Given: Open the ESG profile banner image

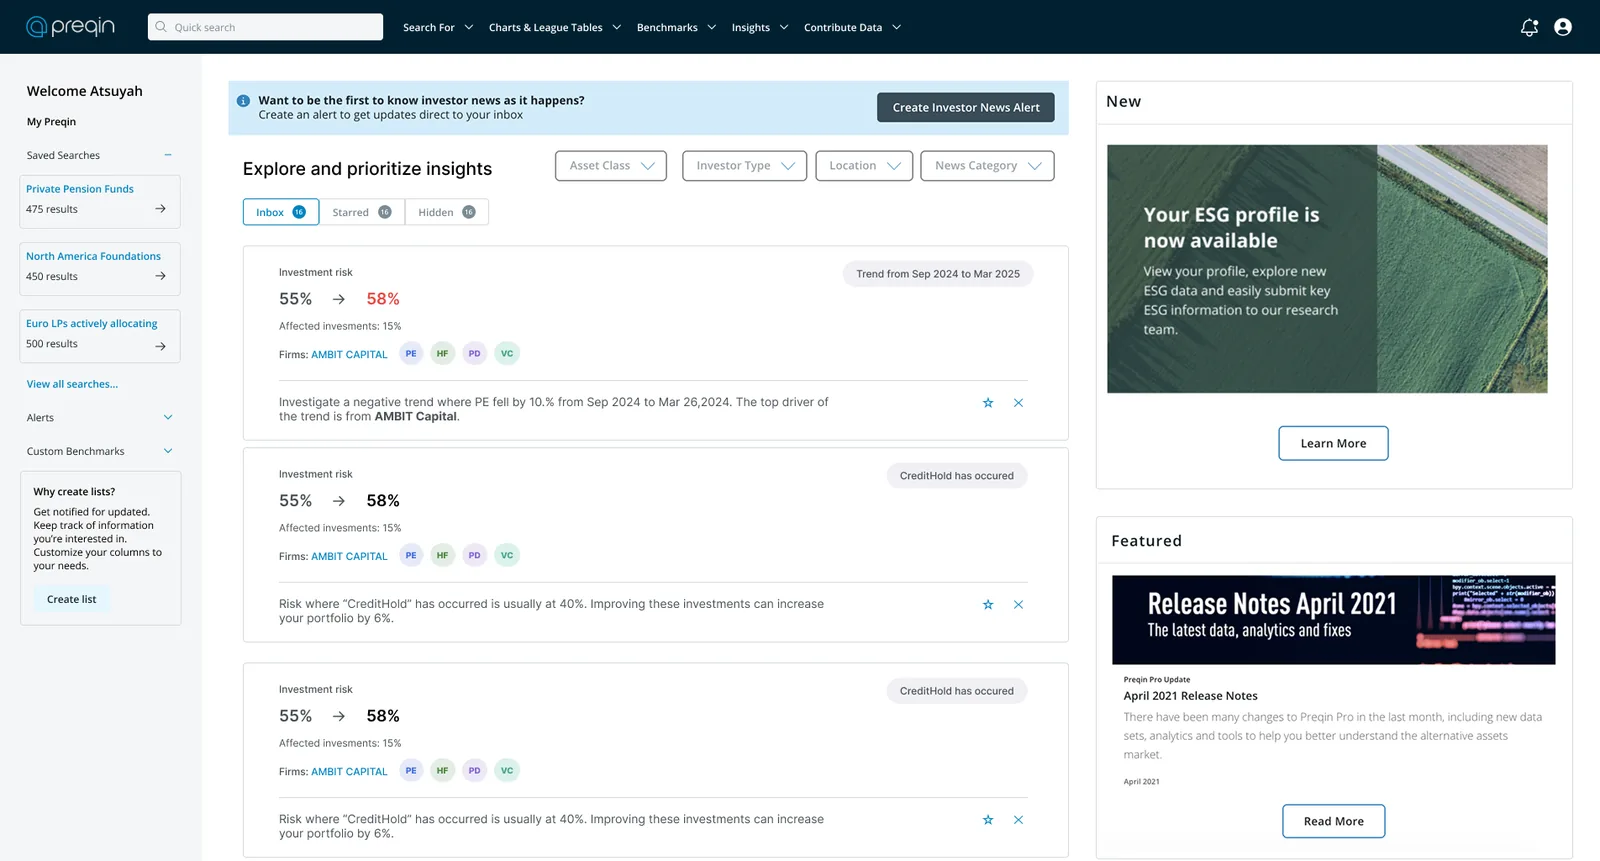Looking at the screenshot, I should coord(1327,269).
